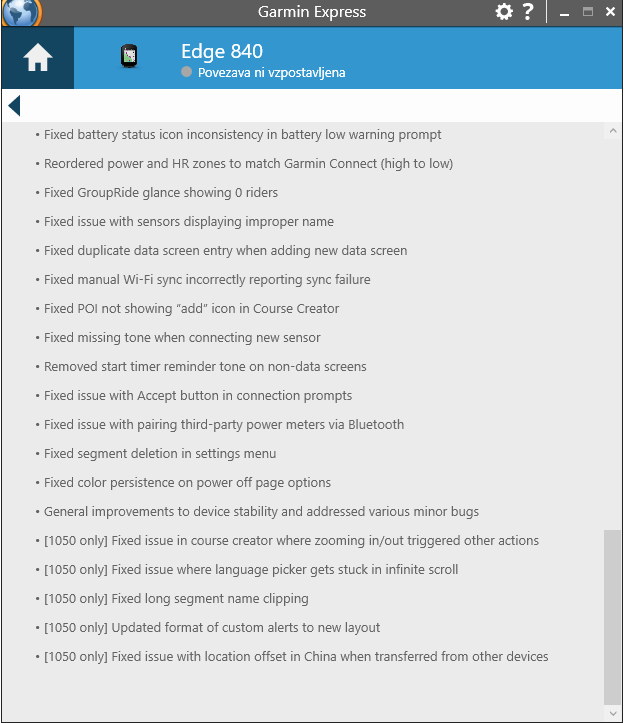Click the grey connection status dot
625x723 pixels.
pos(186,73)
